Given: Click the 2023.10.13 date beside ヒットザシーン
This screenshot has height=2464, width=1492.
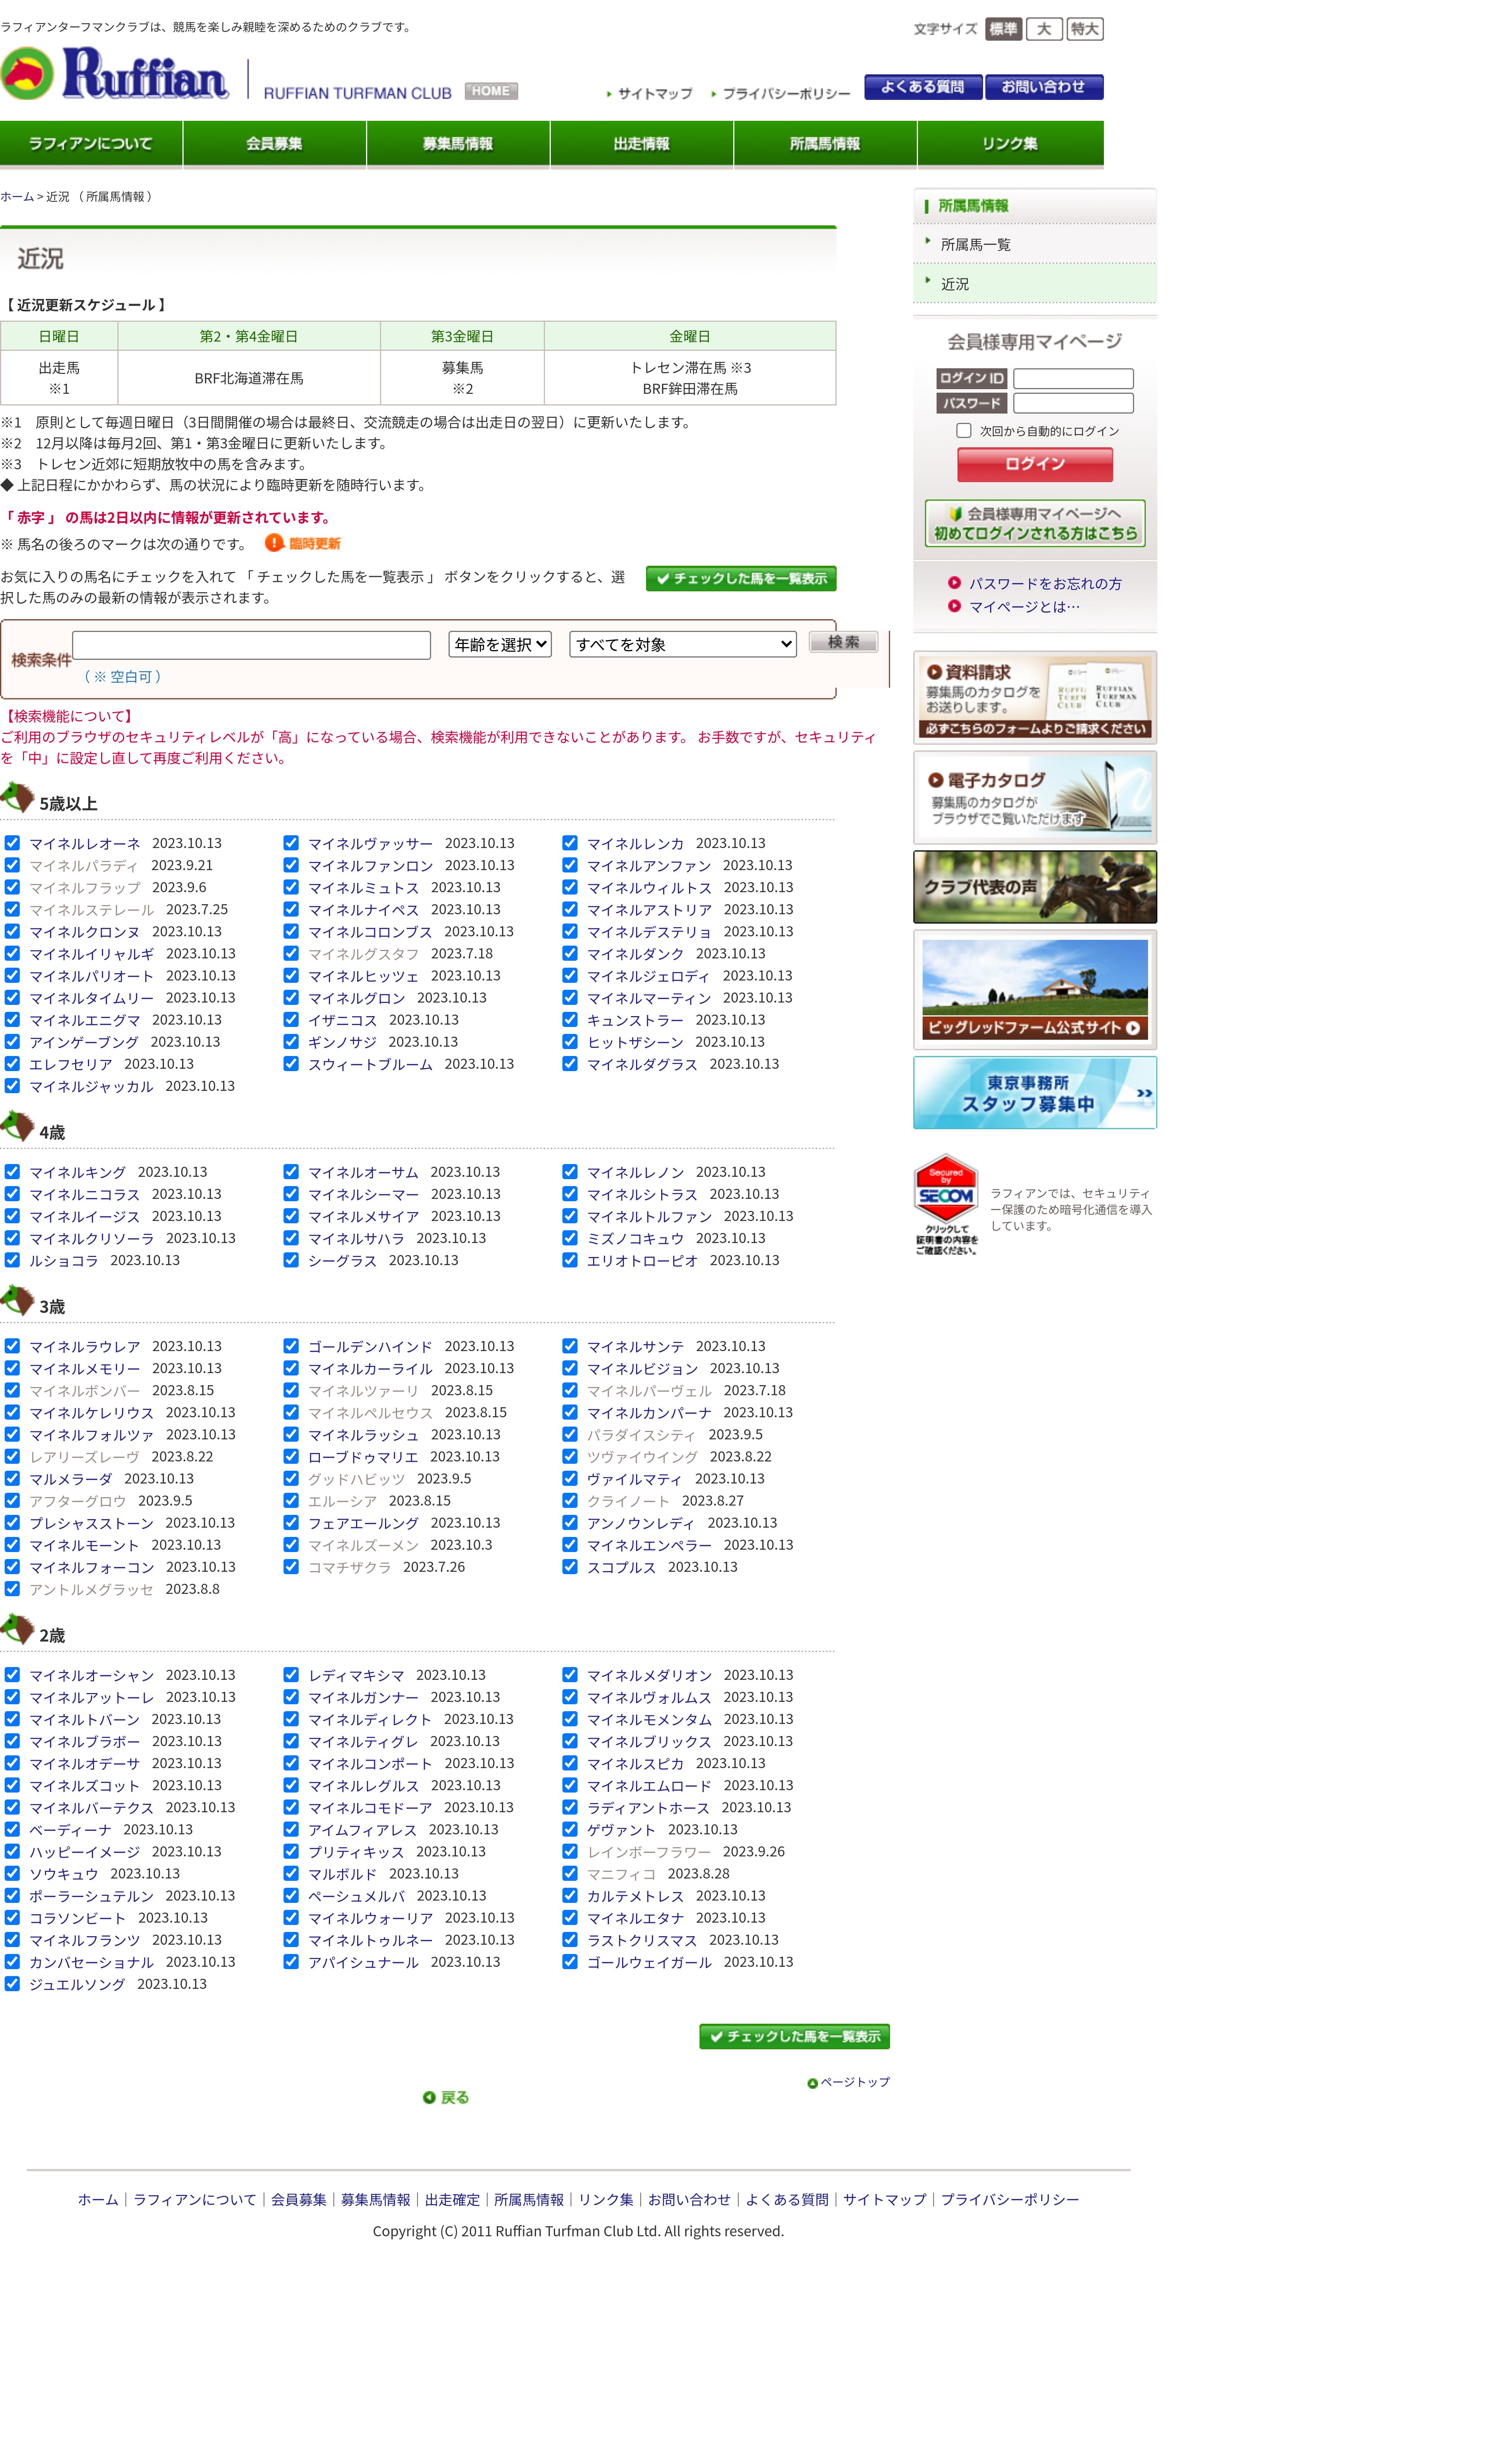Looking at the screenshot, I should [x=730, y=1042].
